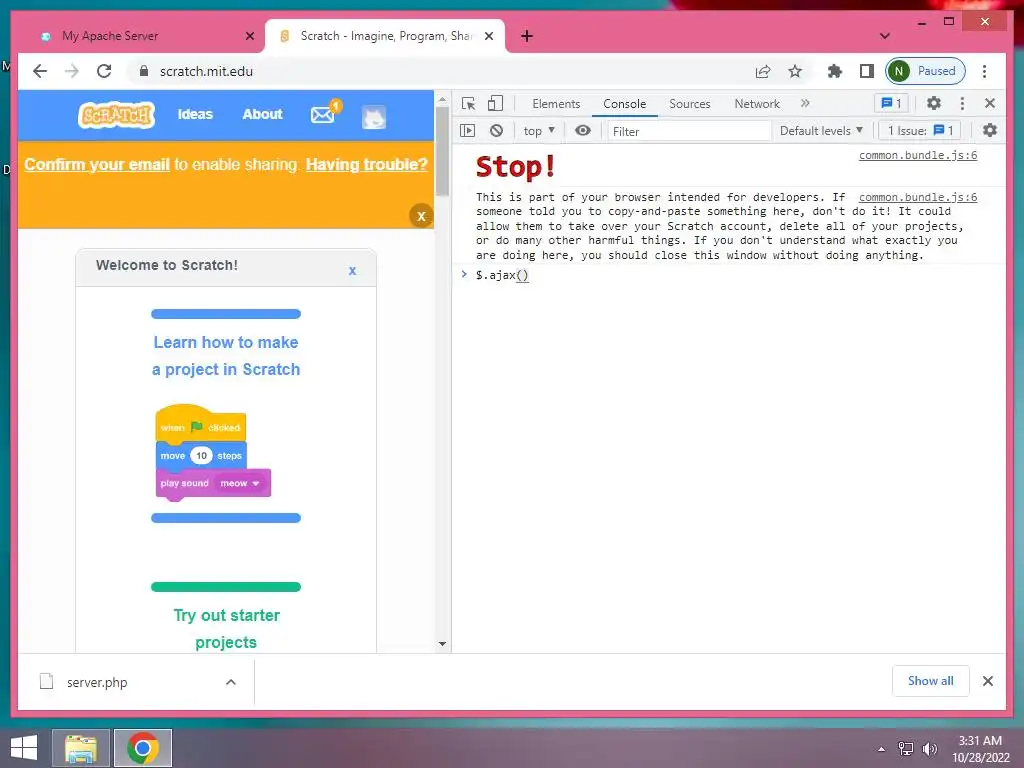Click the DevTools issues counter badge
This screenshot has height=768, width=1024.
coord(891,103)
